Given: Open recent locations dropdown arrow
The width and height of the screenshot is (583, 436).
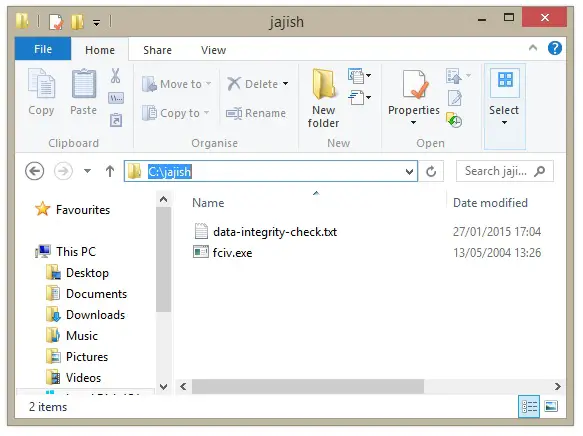Looking at the screenshot, I should (87, 171).
